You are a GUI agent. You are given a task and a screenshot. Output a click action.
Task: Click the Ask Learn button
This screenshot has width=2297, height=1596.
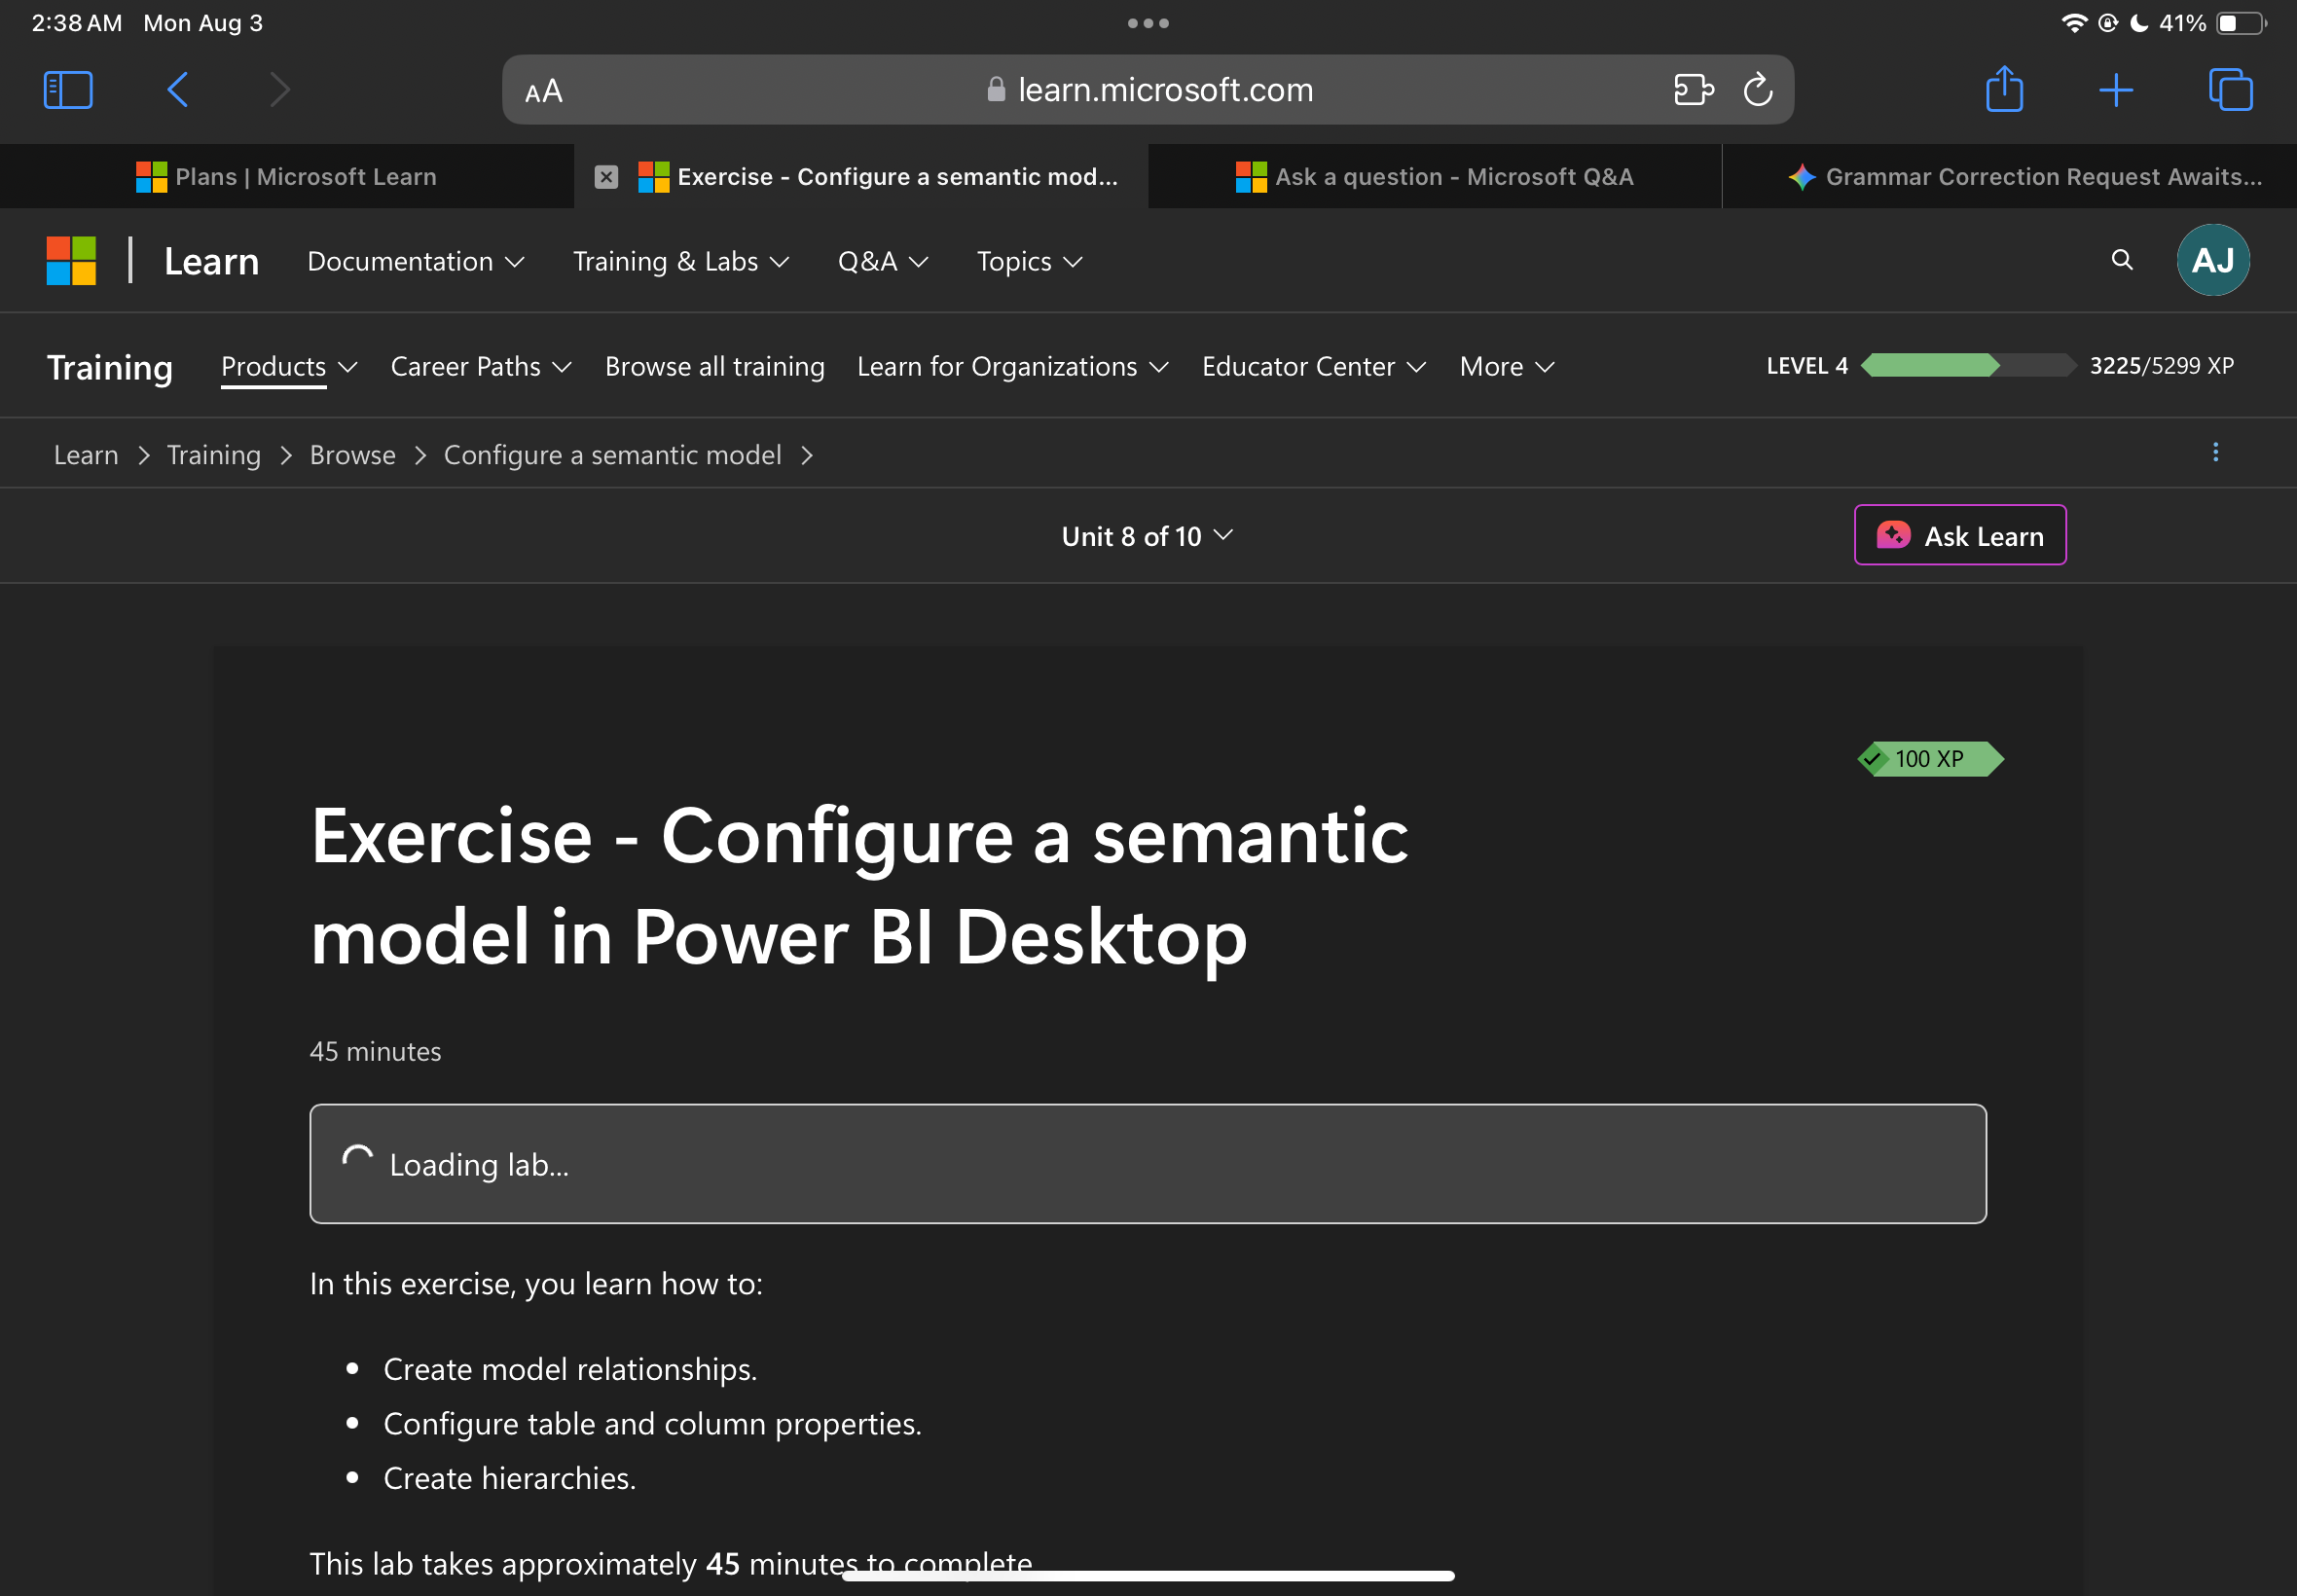(1960, 535)
